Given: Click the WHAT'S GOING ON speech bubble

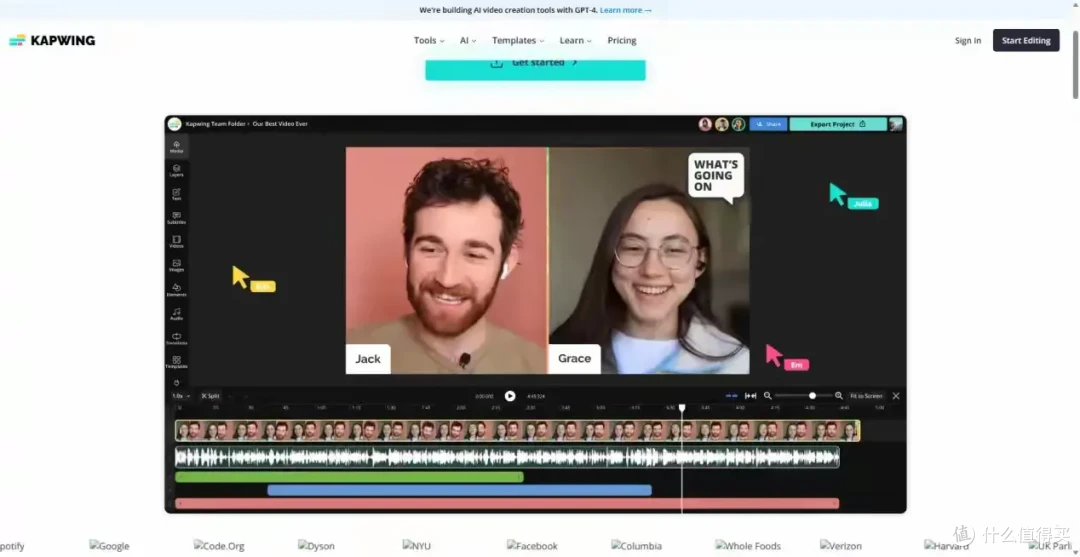Looking at the screenshot, I should [x=716, y=178].
